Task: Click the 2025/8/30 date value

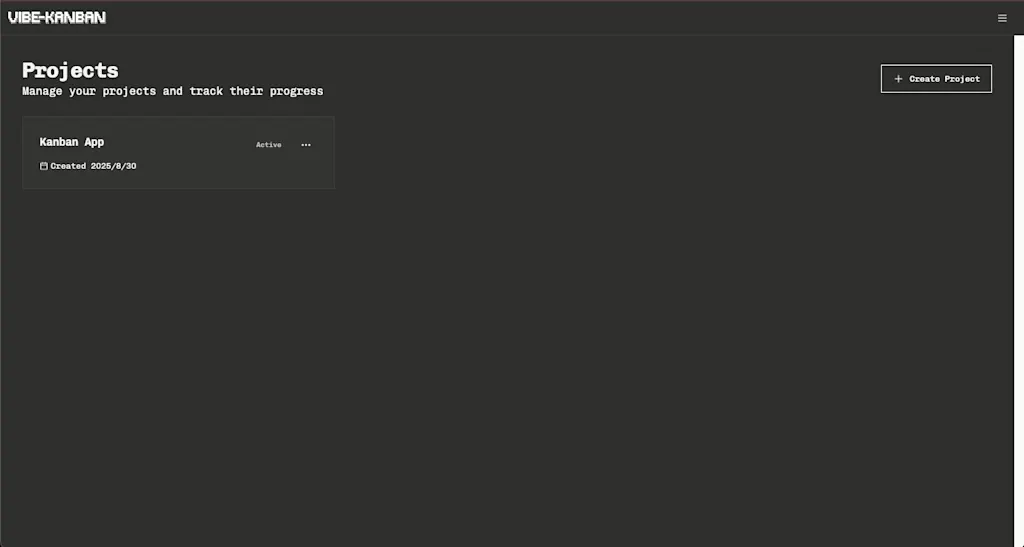Action: point(114,166)
